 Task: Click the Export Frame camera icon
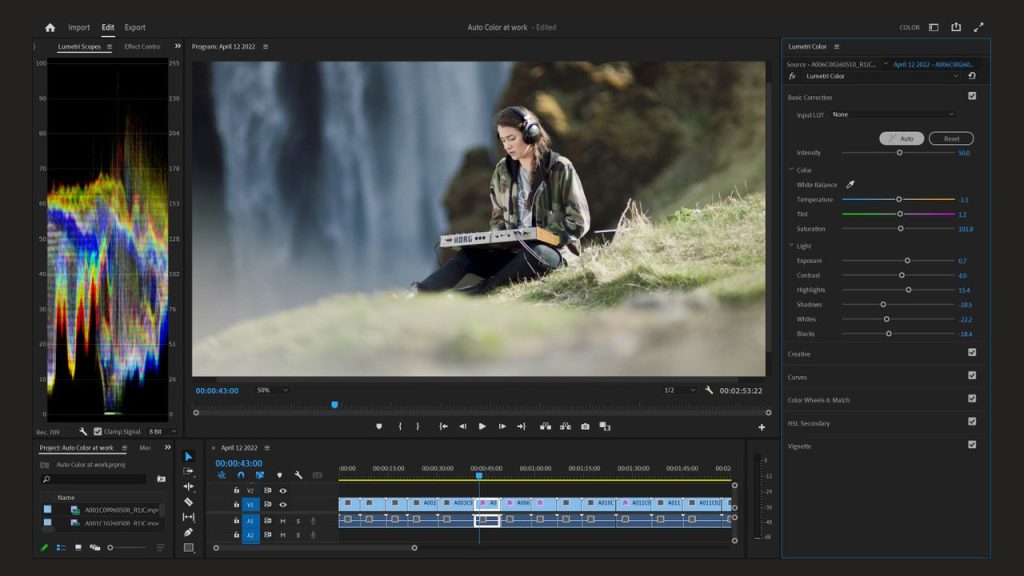pos(584,426)
